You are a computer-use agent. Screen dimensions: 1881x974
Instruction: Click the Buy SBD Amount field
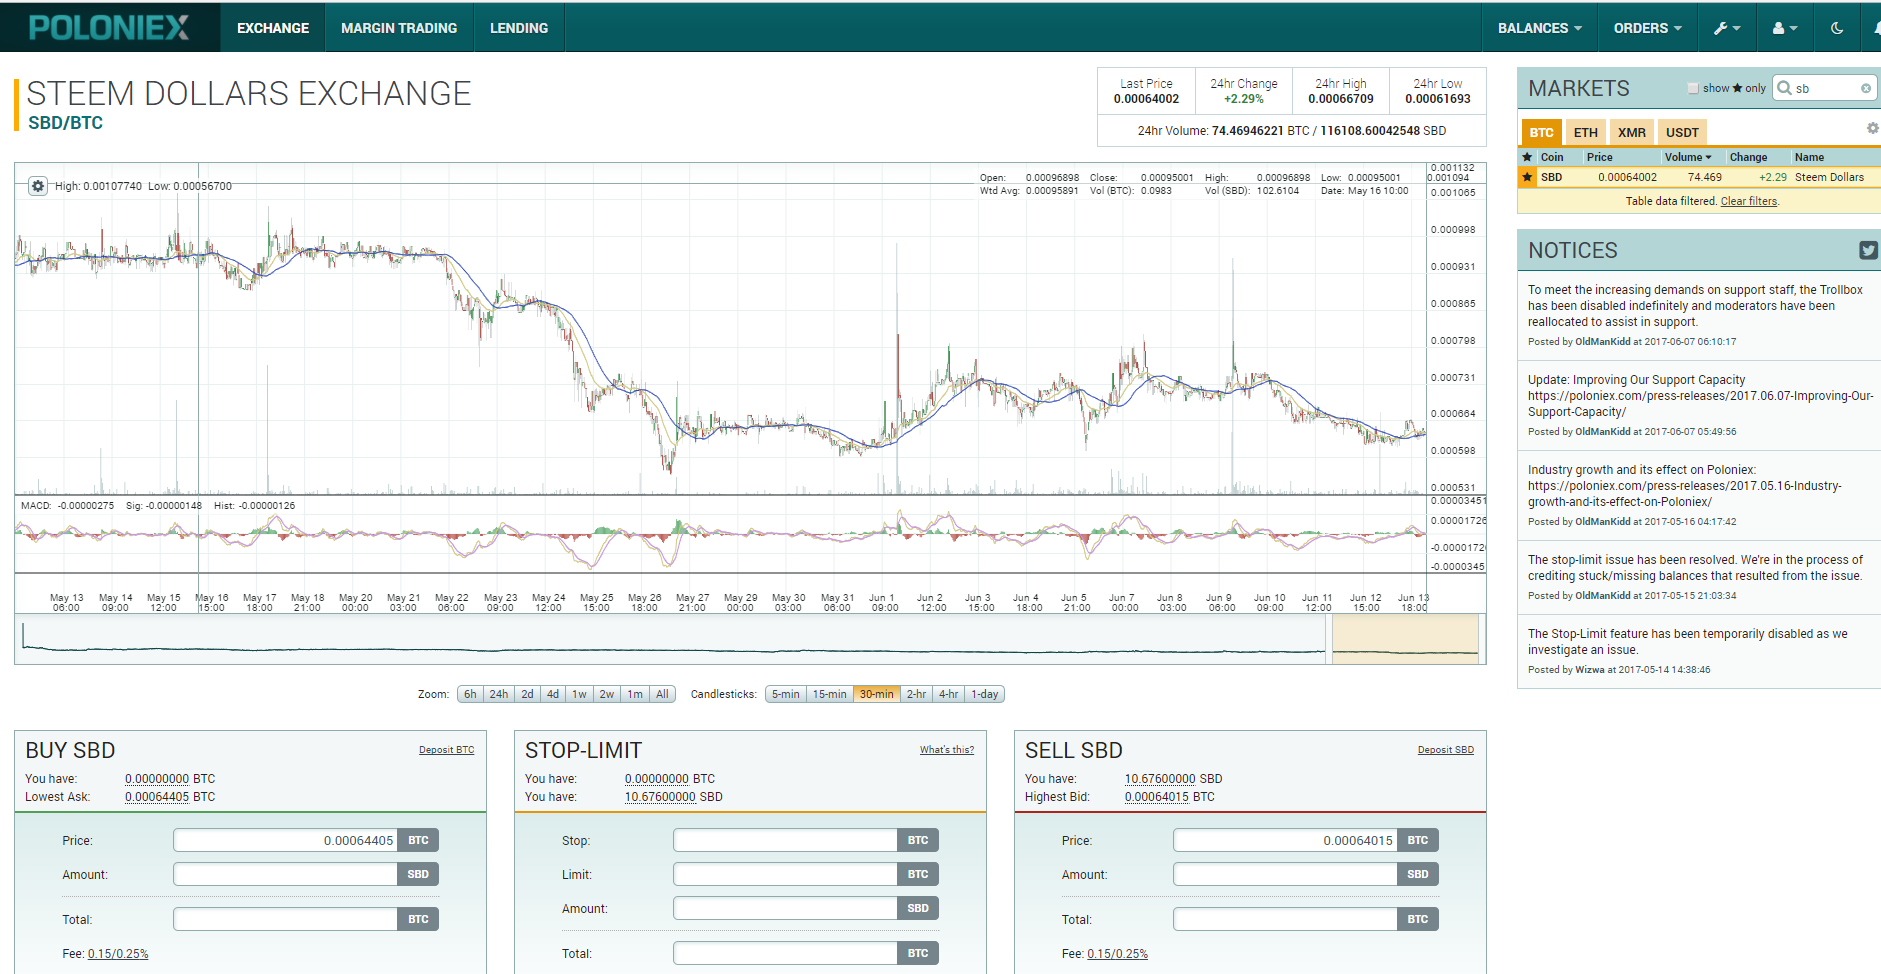click(x=286, y=874)
